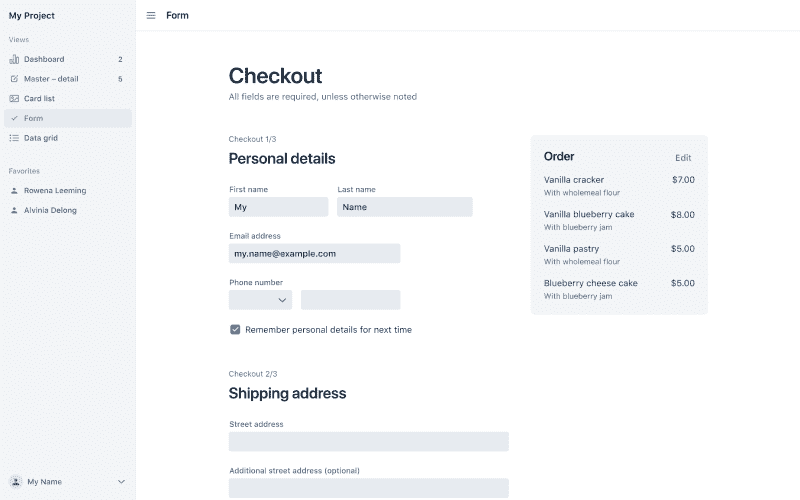Click Rowena Leeming's user icon
Viewport: 800px width, 500px height.
click(14, 190)
